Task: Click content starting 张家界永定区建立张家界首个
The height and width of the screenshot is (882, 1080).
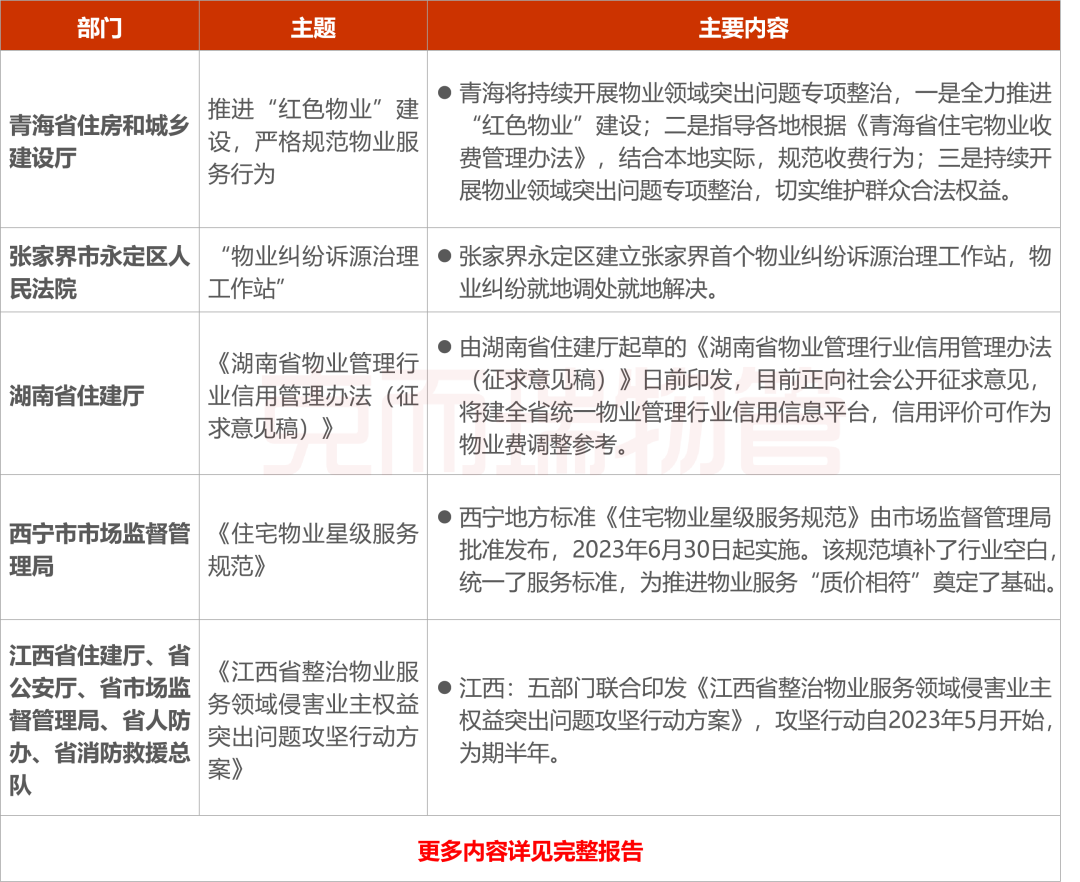Action: [x=744, y=271]
